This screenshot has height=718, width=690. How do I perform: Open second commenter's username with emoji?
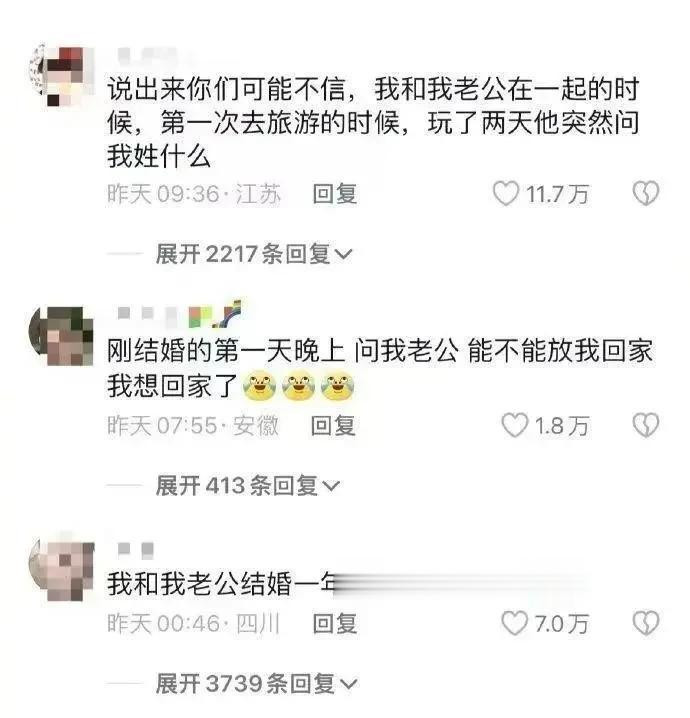pyautogui.click(x=179, y=314)
